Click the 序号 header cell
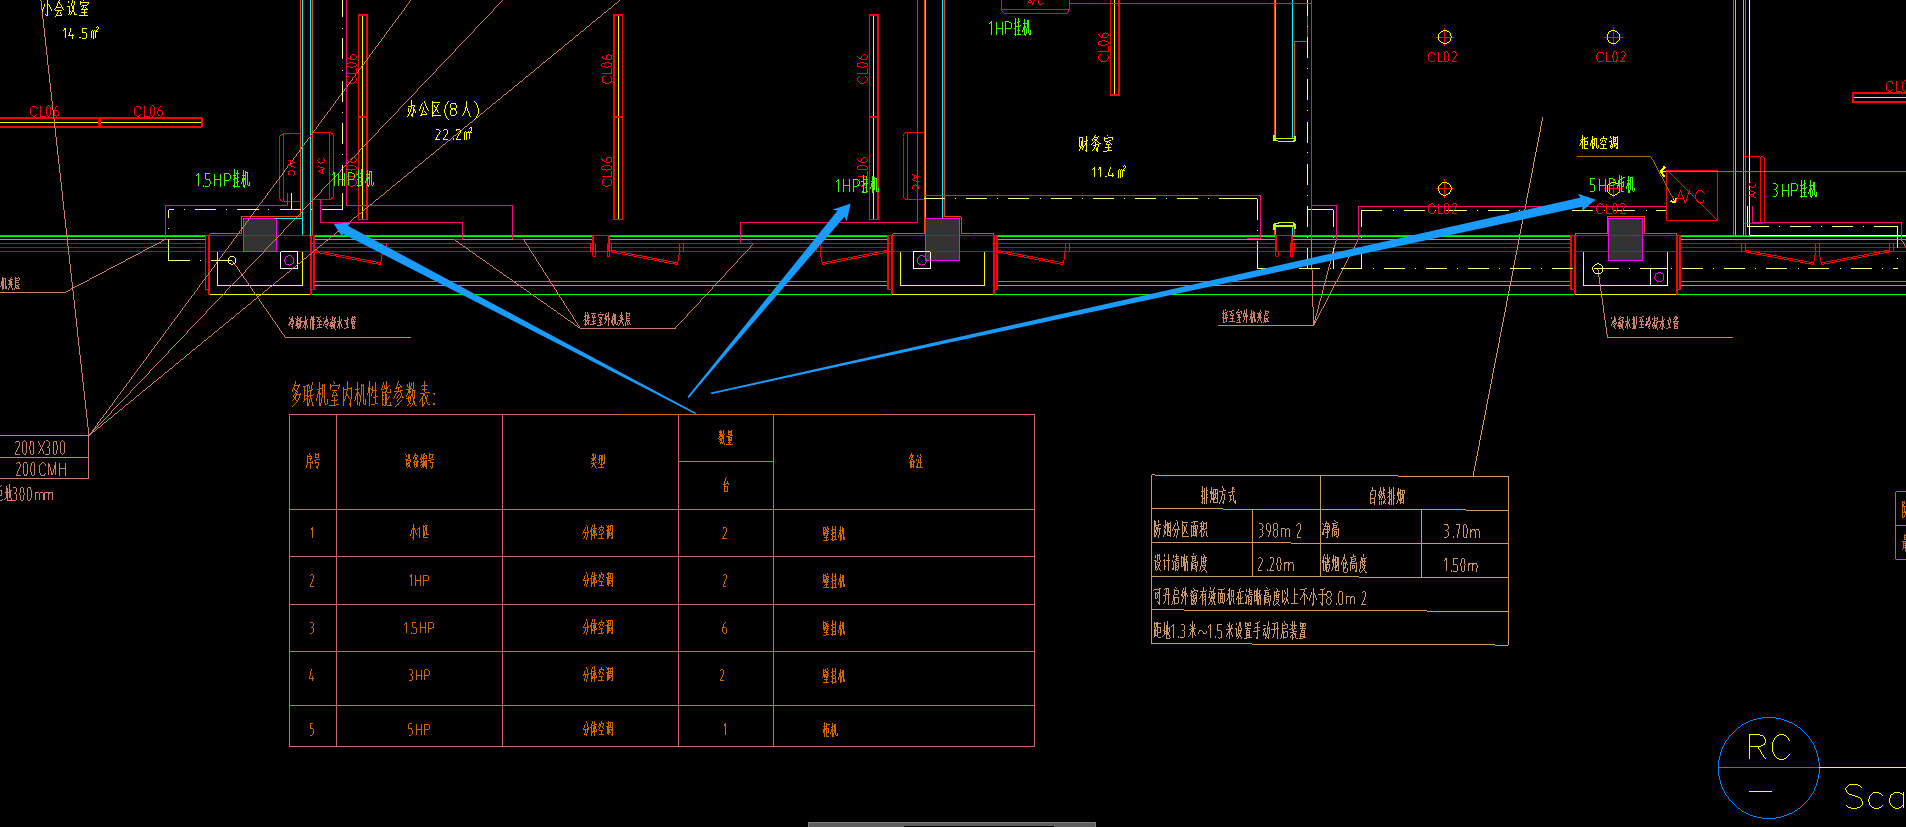This screenshot has height=827, width=1906. tap(313, 462)
